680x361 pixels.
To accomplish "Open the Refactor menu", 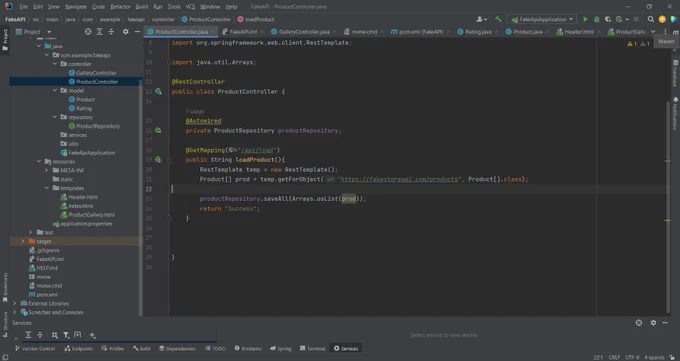I will tap(120, 7).
